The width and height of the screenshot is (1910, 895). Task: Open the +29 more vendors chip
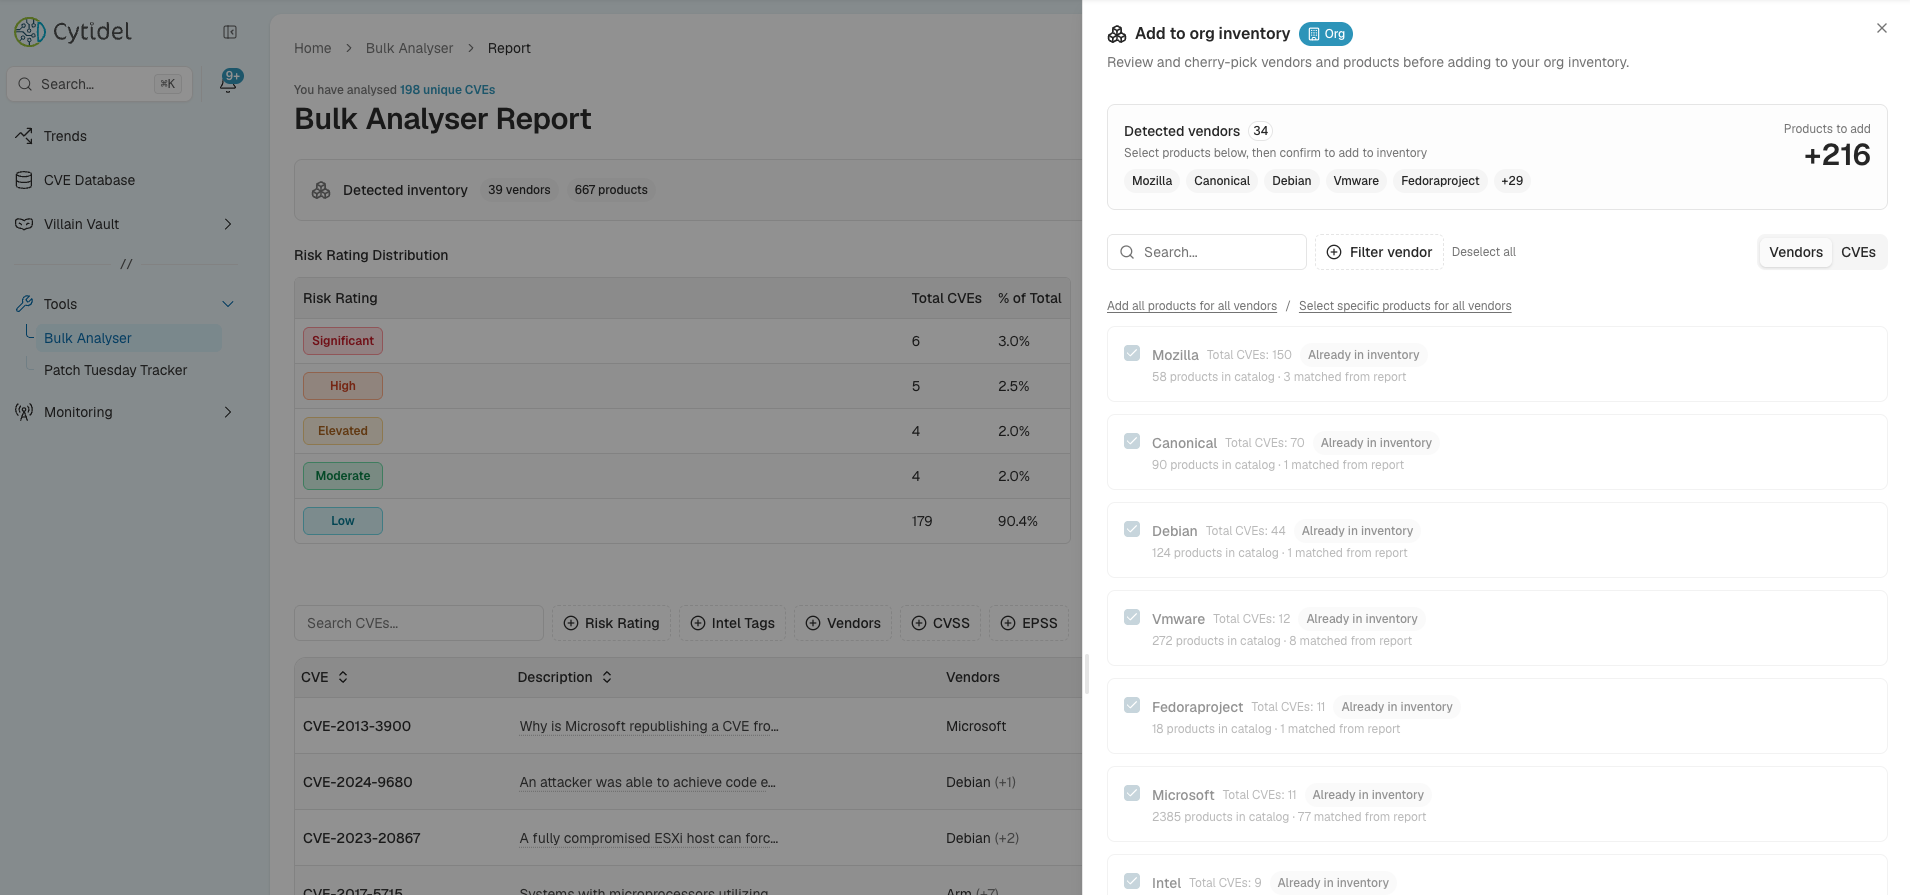(x=1512, y=181)
